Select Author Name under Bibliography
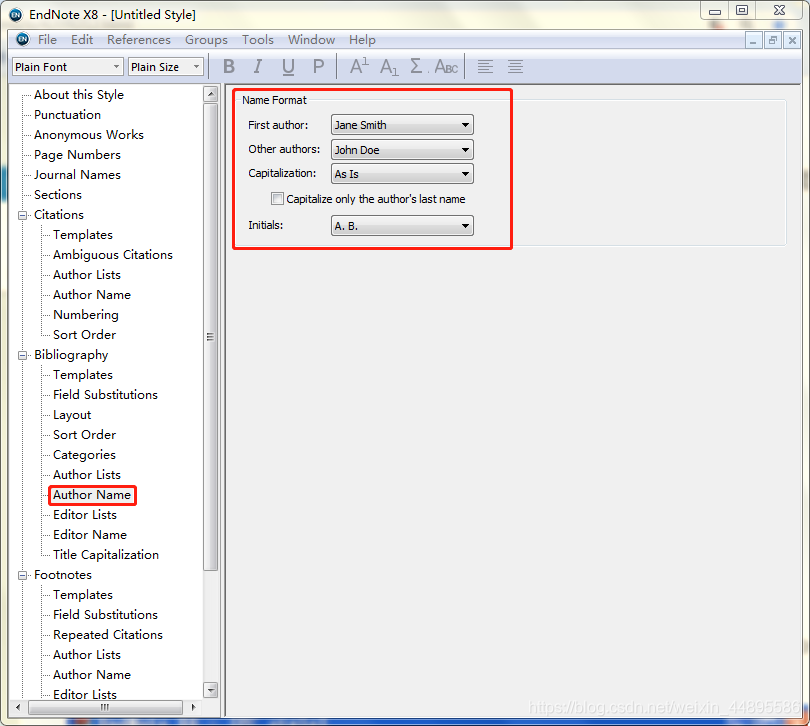This screenshot has height=726, width=810. (92, 495)
